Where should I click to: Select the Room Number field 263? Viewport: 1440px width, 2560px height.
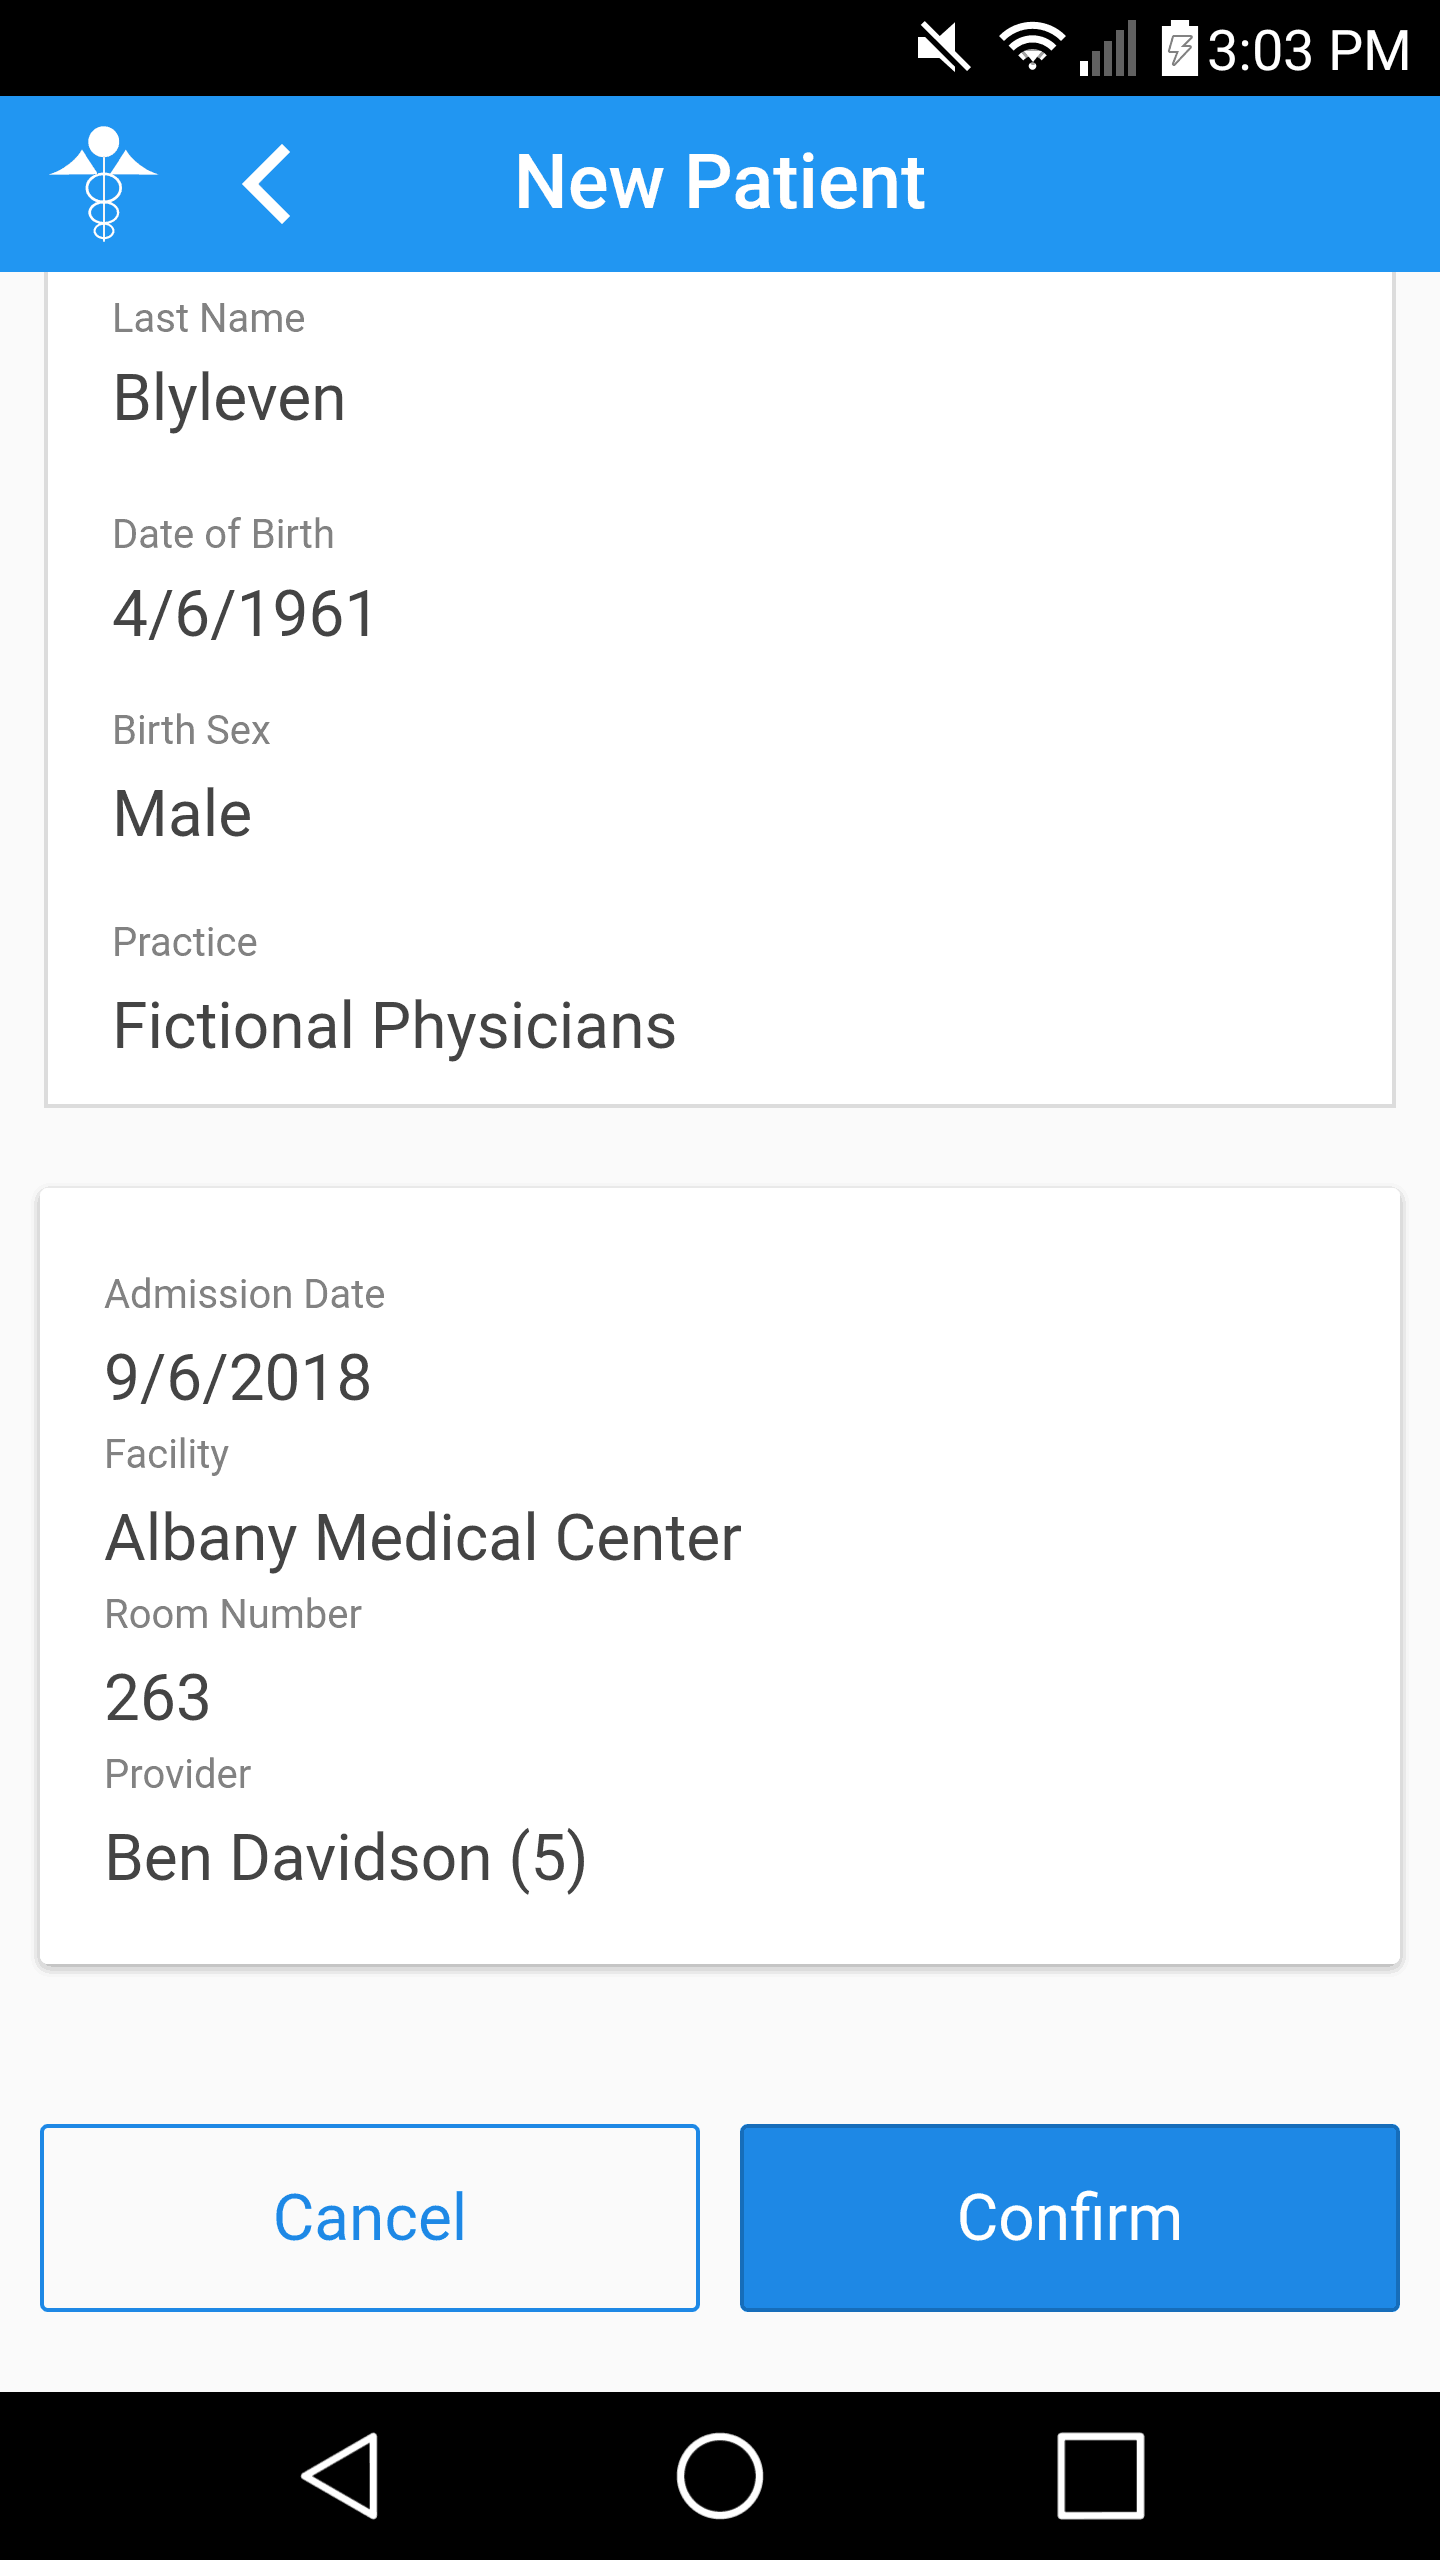158,1697
